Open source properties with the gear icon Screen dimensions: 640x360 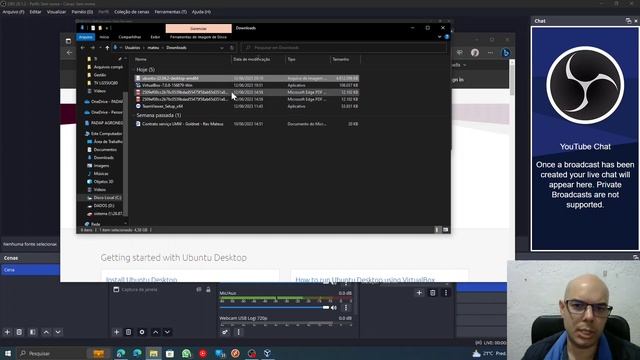[142, 332]
